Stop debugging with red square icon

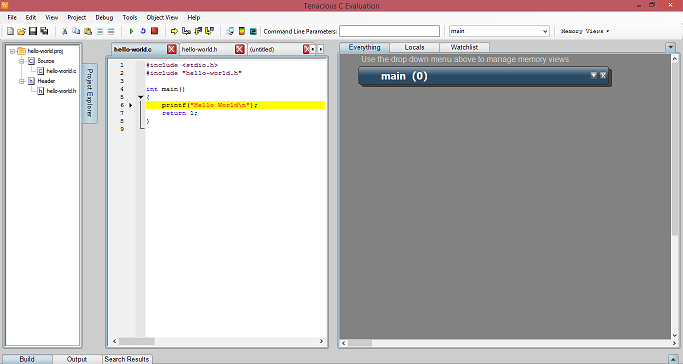[x=154, y=31]
